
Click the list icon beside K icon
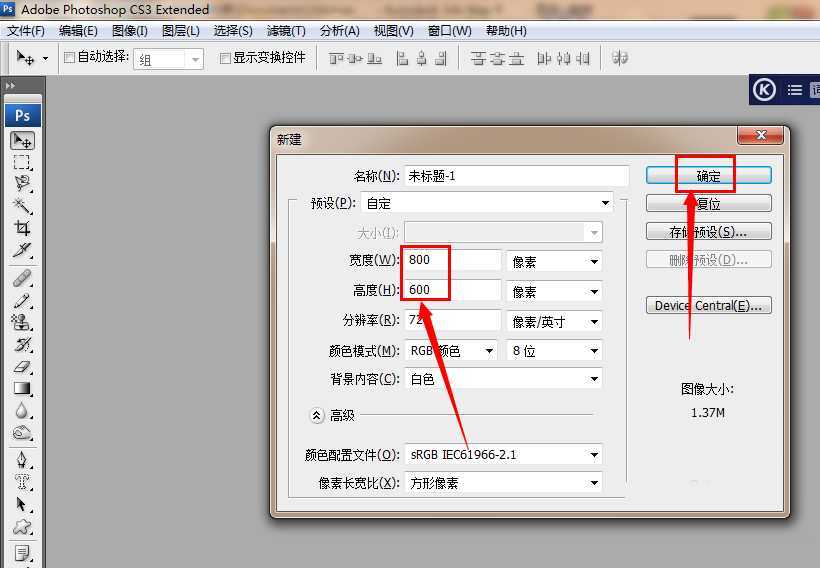(795, 90)
